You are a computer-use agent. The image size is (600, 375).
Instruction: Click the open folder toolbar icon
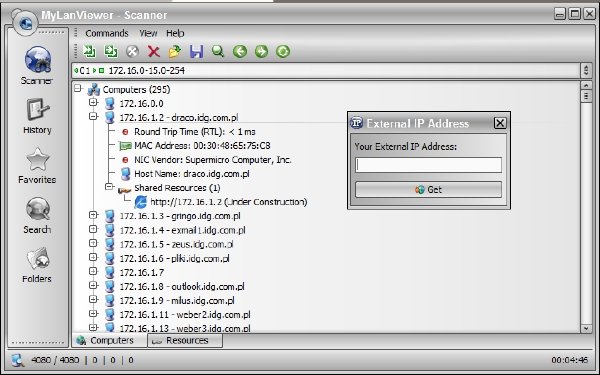click(x=175, y=51)
